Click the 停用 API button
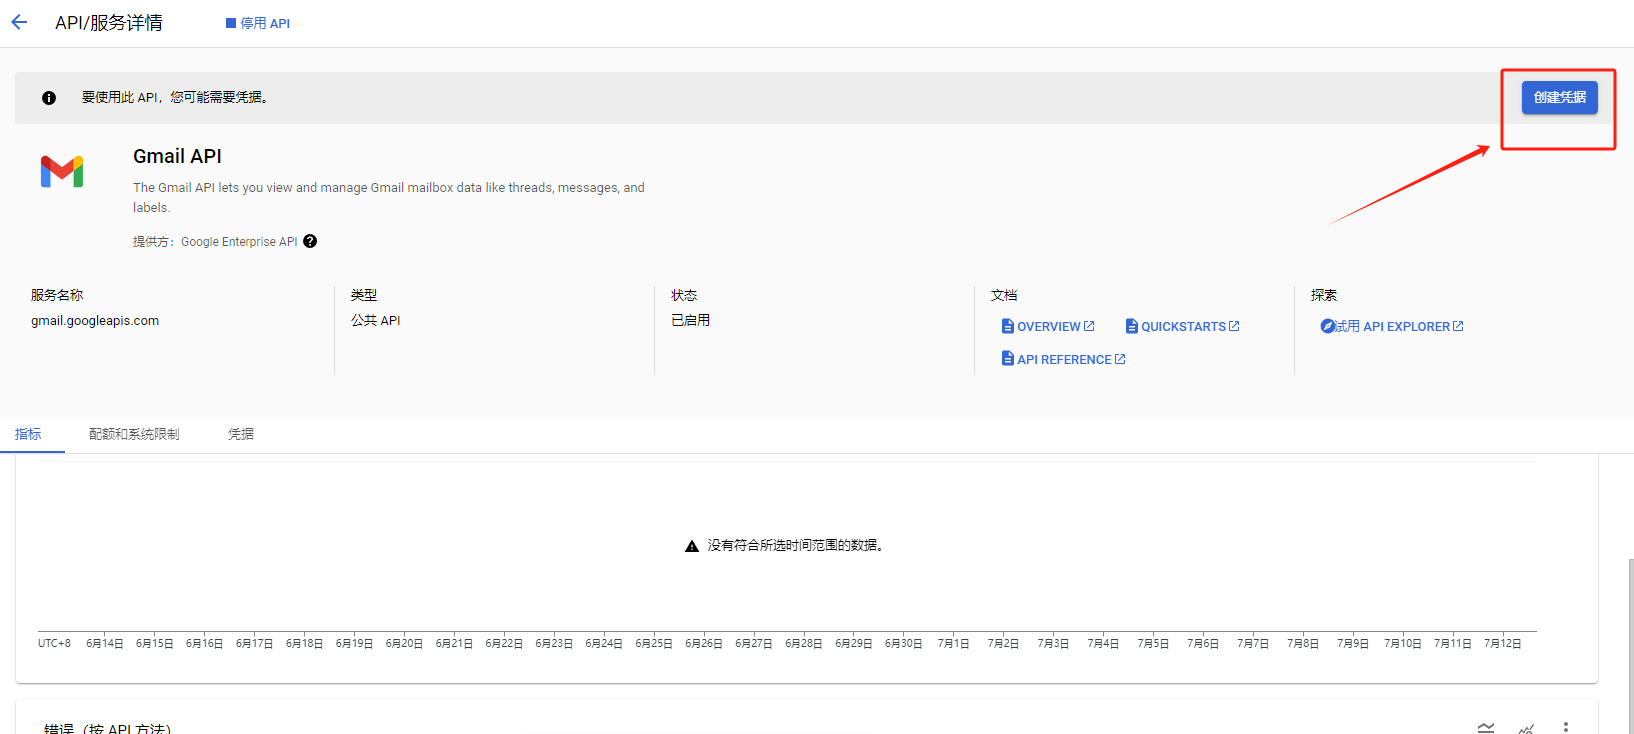Viewport: 1634px width, 734px height. [x=258, y=23]
